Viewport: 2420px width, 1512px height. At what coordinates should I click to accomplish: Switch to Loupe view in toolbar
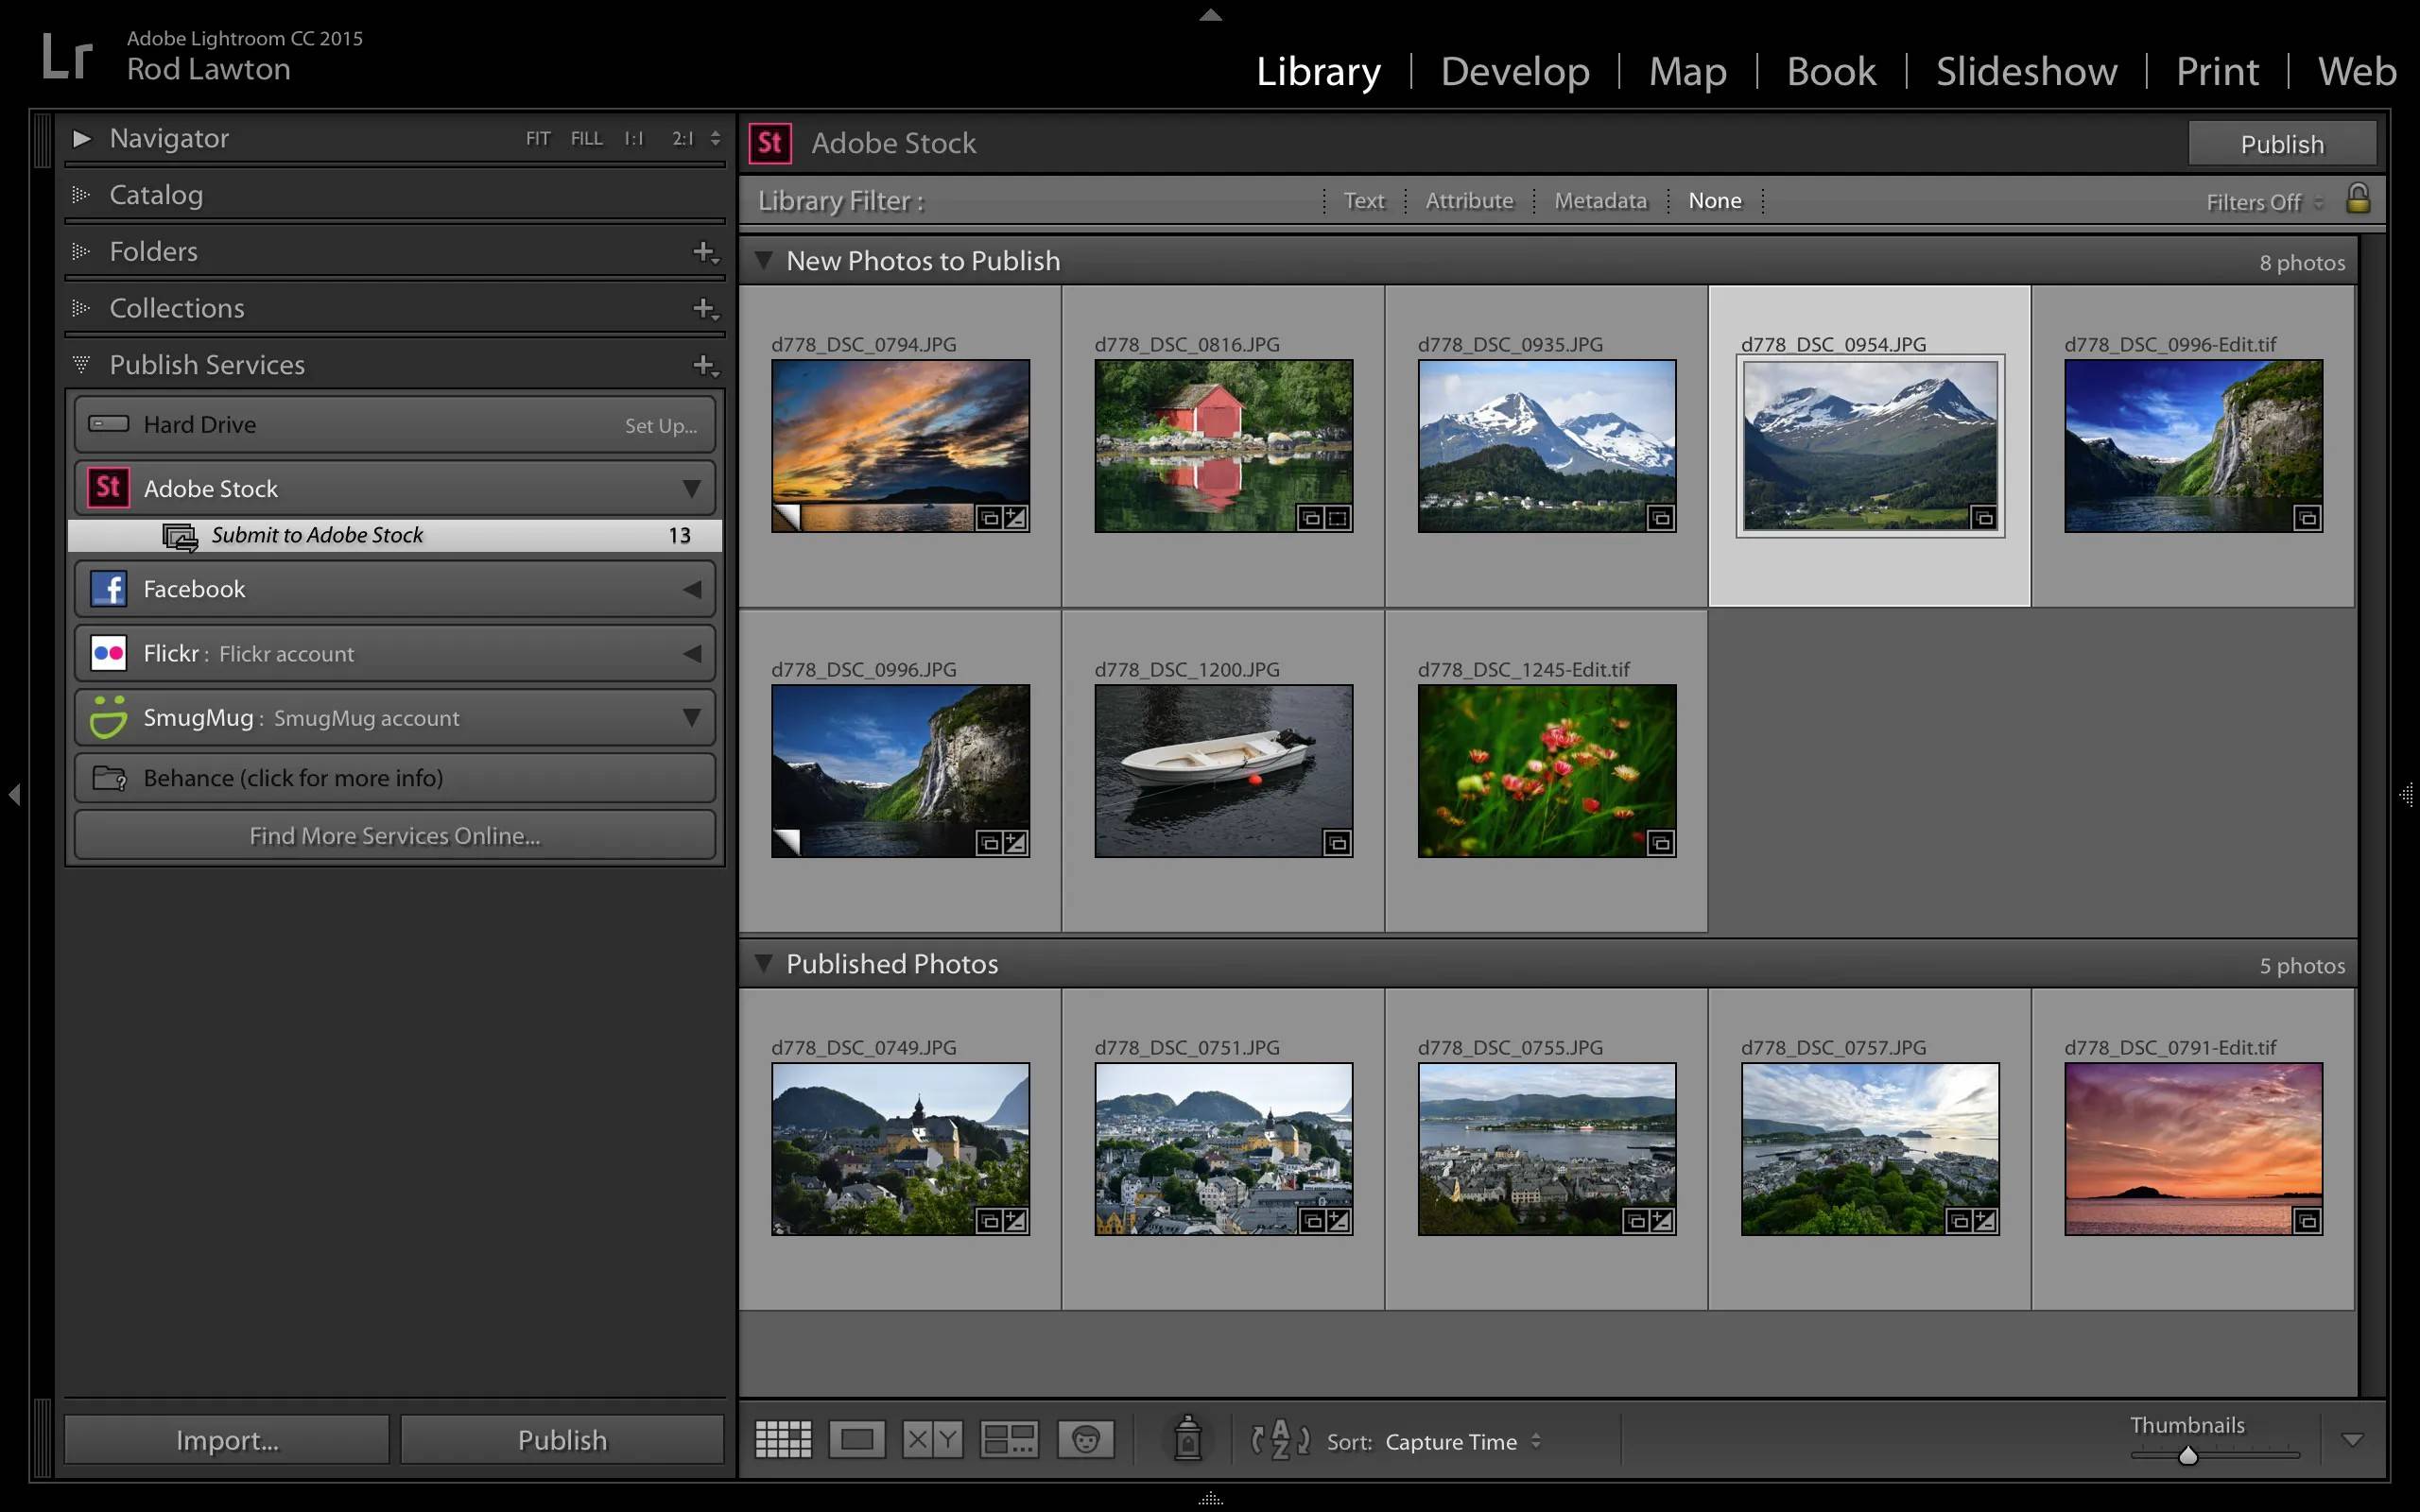[x=857, y=1440]
